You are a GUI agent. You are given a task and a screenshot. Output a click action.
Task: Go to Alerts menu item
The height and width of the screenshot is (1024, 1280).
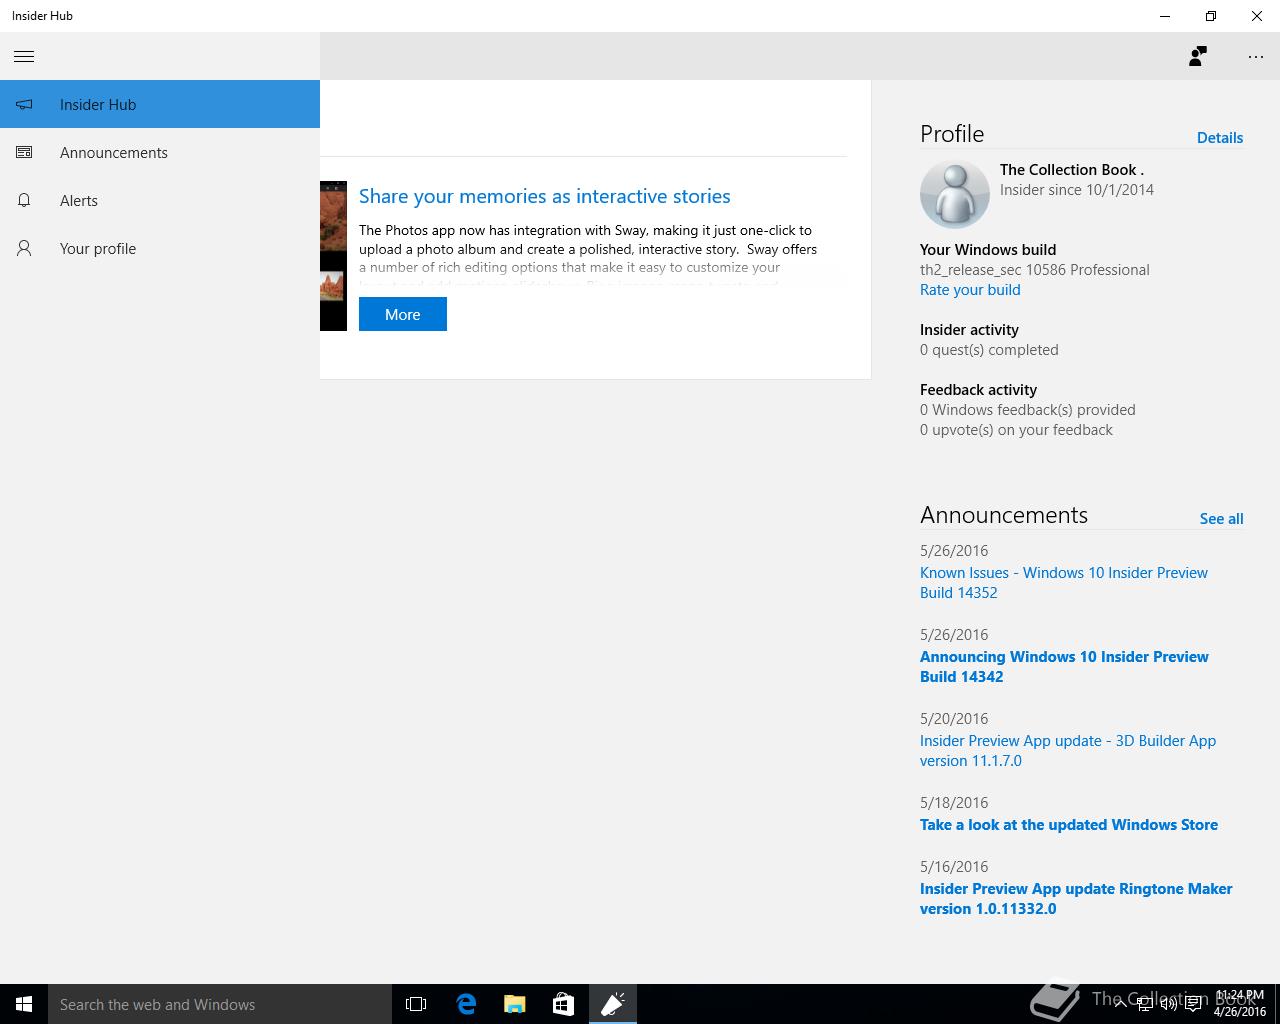[160, 200]
